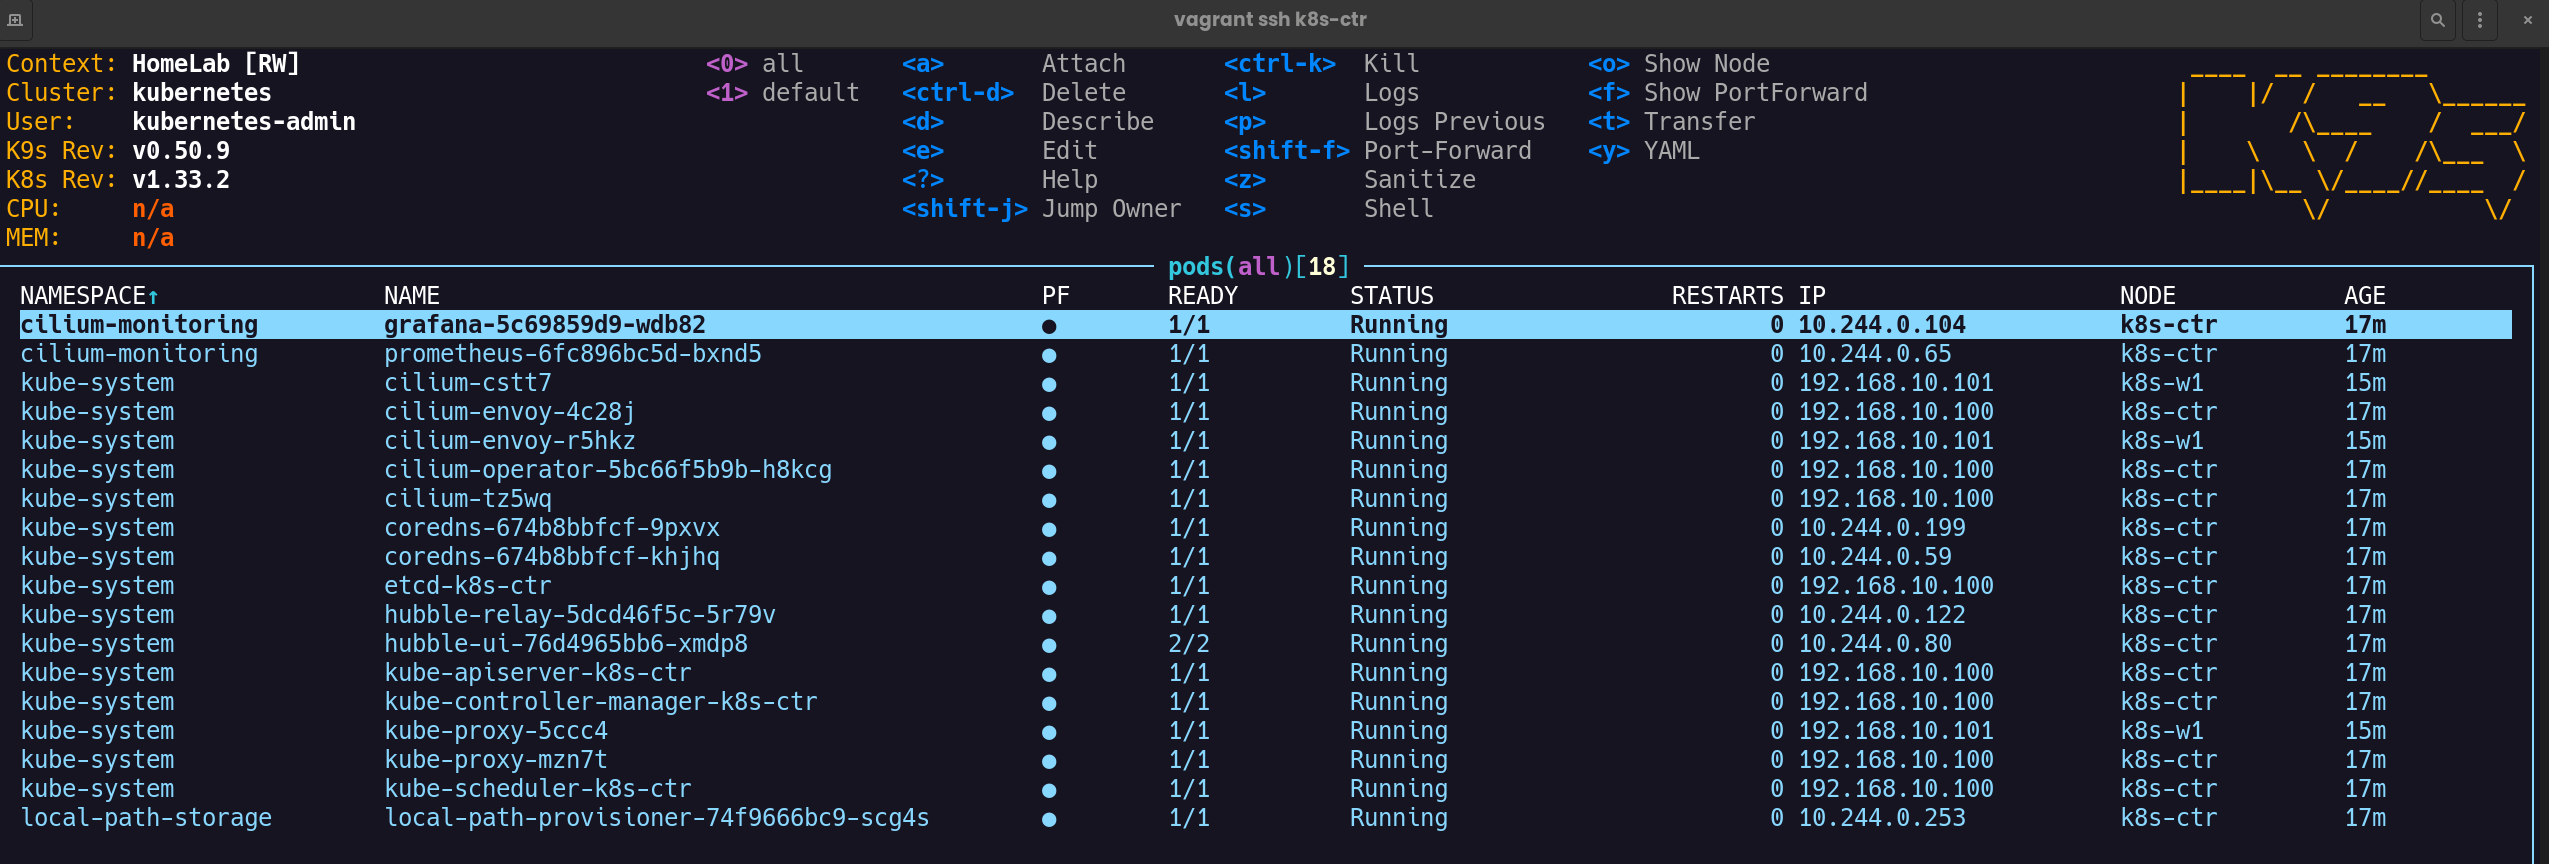Click the search icon in the title bar
Image resolution: width=2549 pixels, height=864 pixels.
coord(2438,20)
